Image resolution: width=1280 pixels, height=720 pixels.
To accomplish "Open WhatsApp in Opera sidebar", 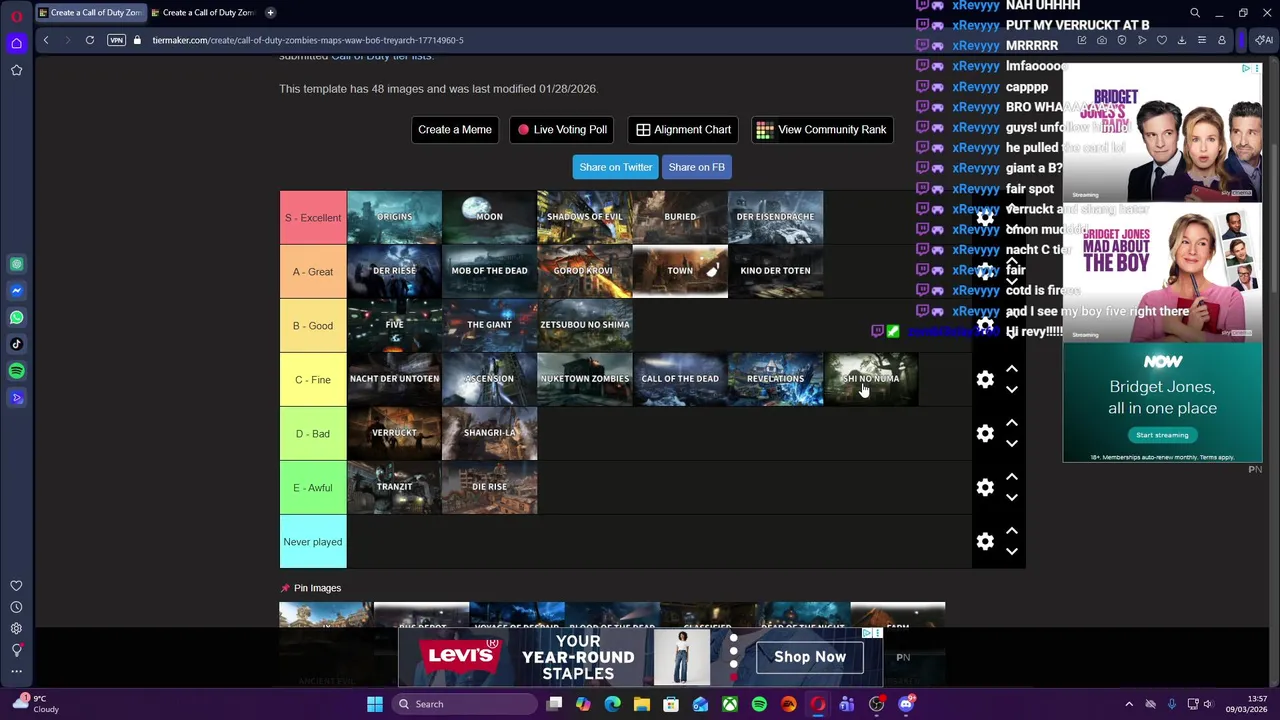I will pyautogui.click(x=16, y=318).
